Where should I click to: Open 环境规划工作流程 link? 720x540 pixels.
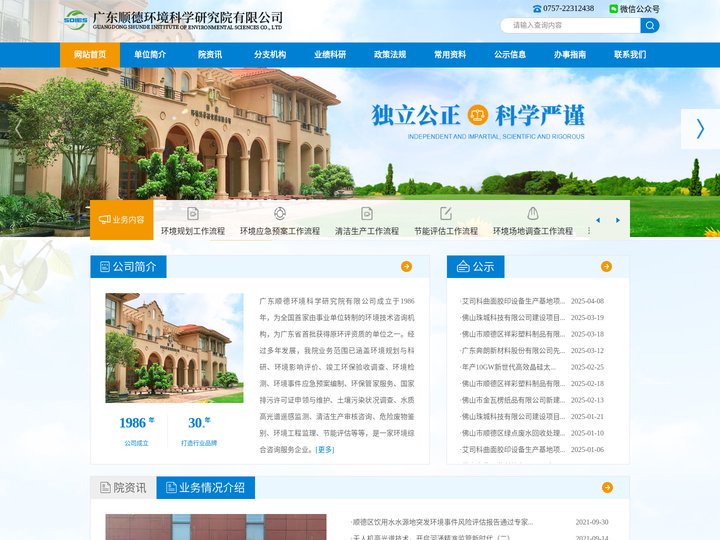(x=193, y=231)
